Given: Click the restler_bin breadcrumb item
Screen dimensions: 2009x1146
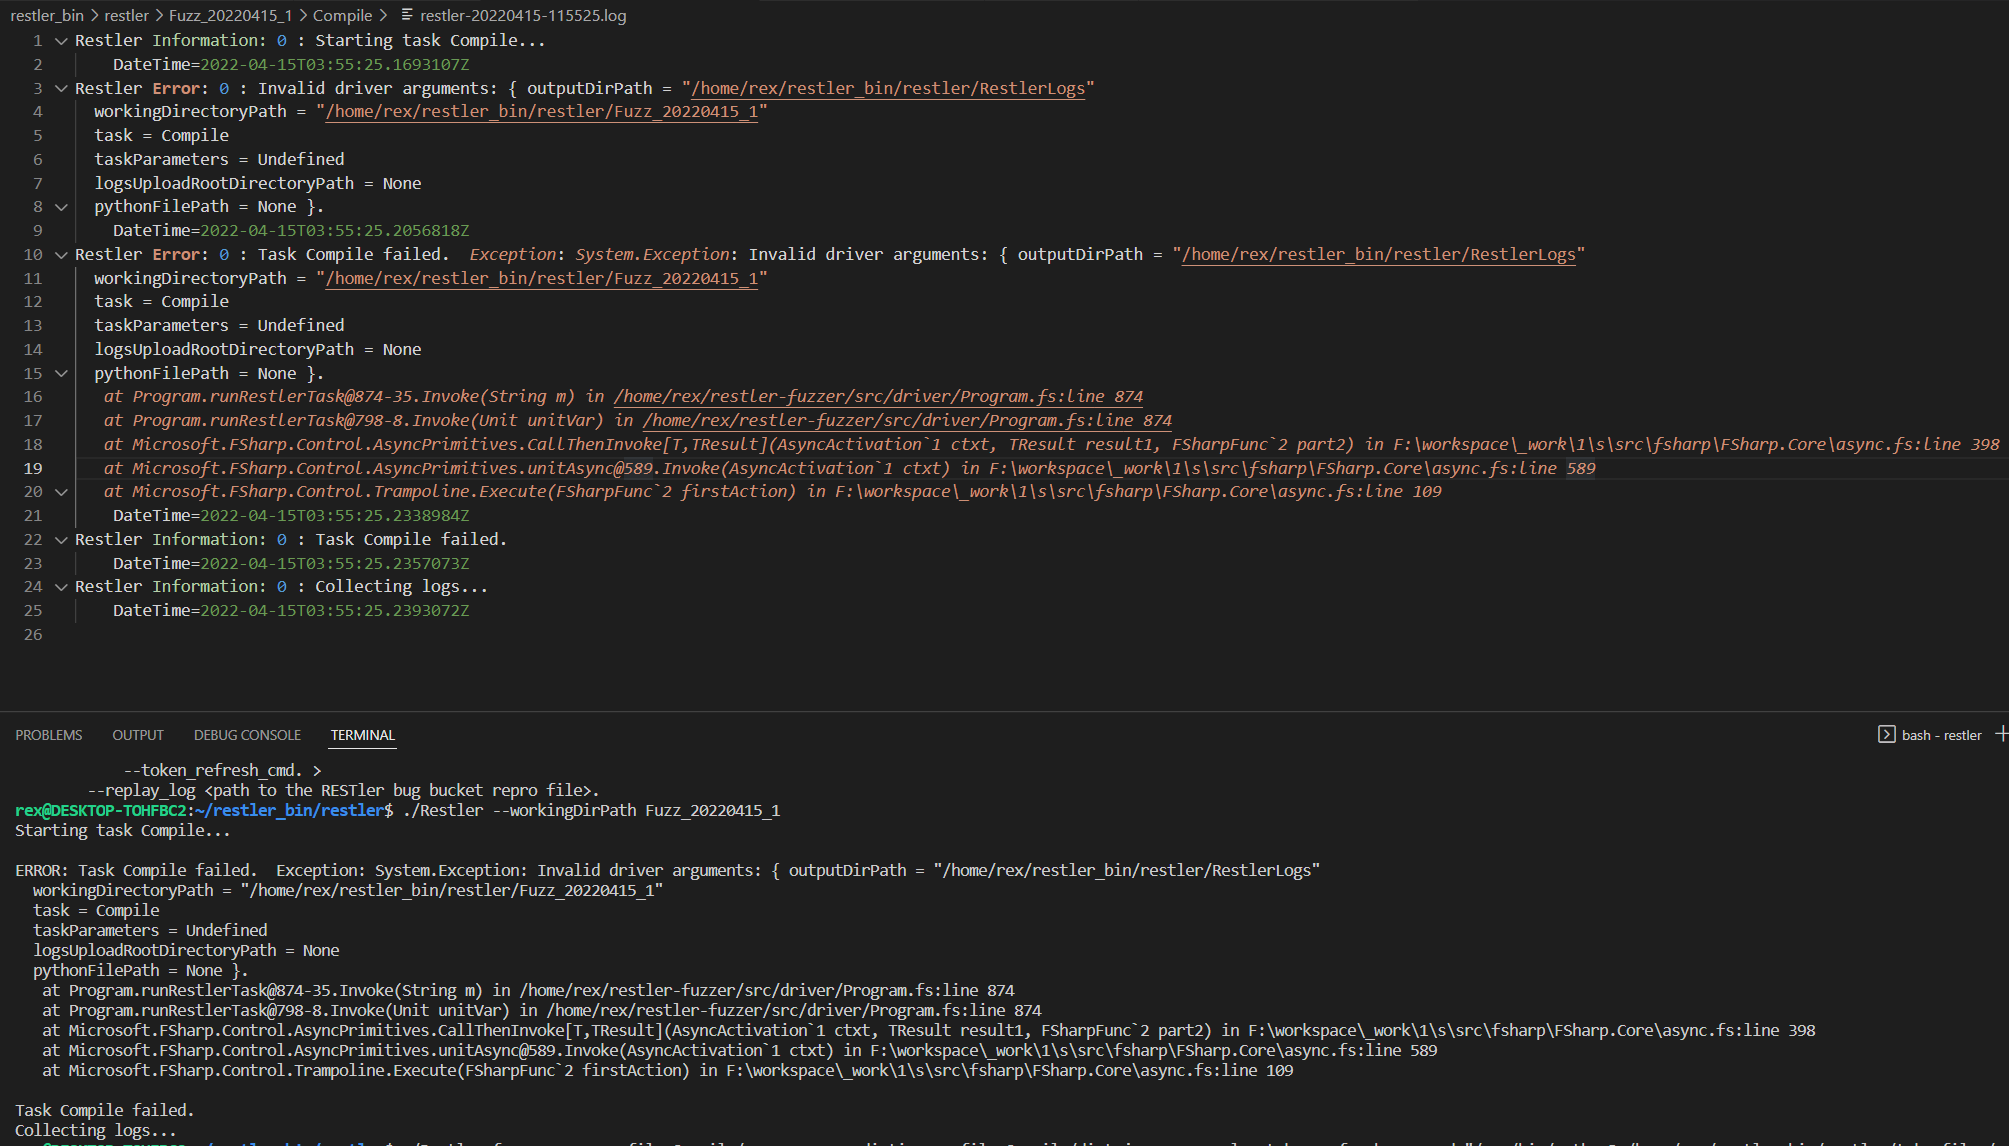Looking at the screenshot, I should pos(47,15).
